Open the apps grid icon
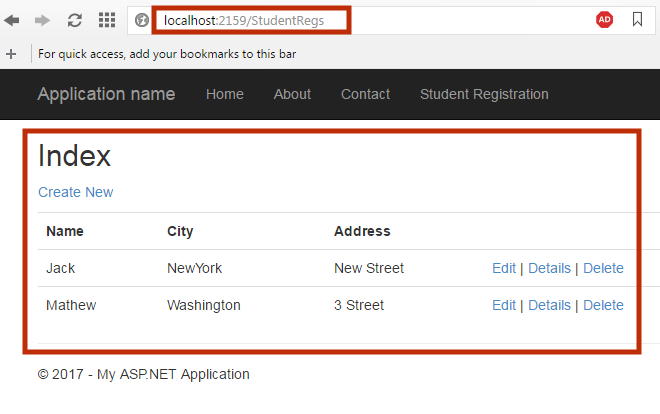The width and height of the screenshot is (660, 414). [107, 20]
